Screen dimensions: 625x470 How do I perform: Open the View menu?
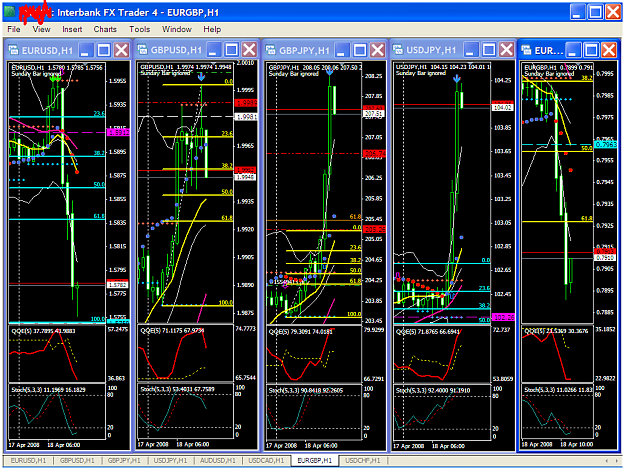coord(41,29)
